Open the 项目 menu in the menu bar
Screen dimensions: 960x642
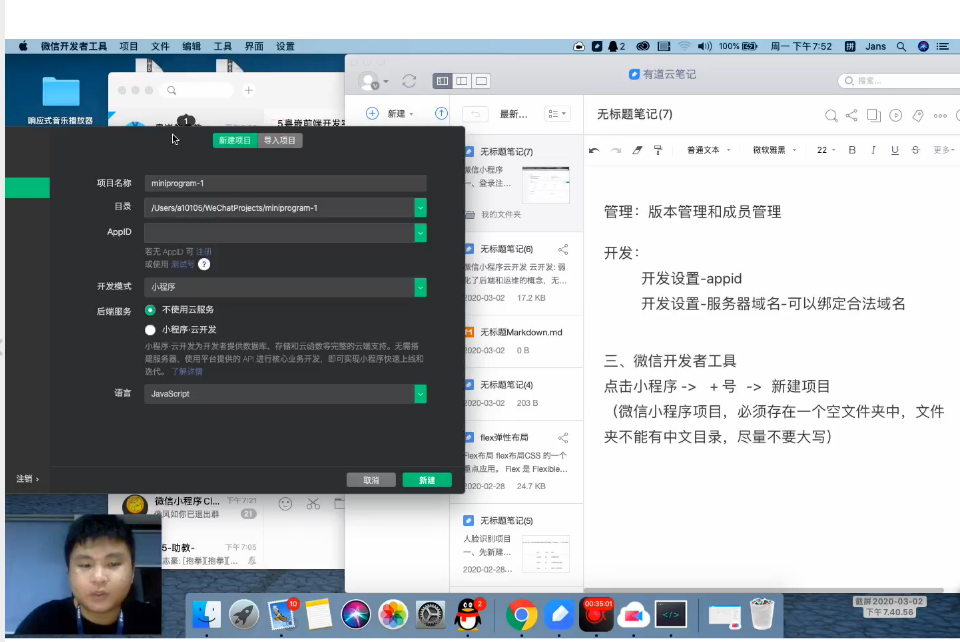pyautogui.click(x=129, y=47)
